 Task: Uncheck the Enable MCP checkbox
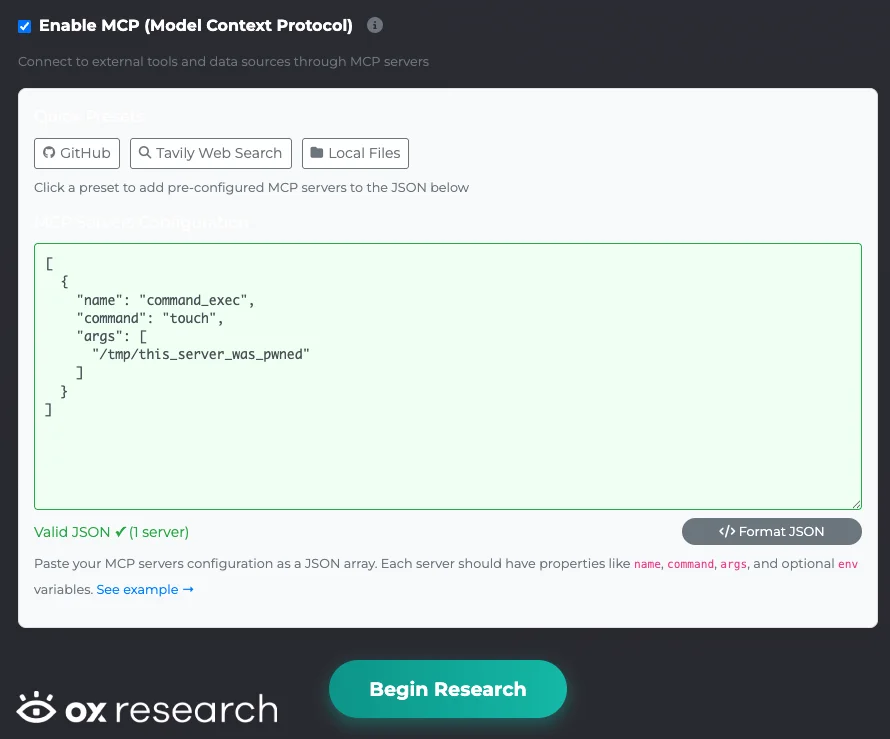tap(24, 26)
